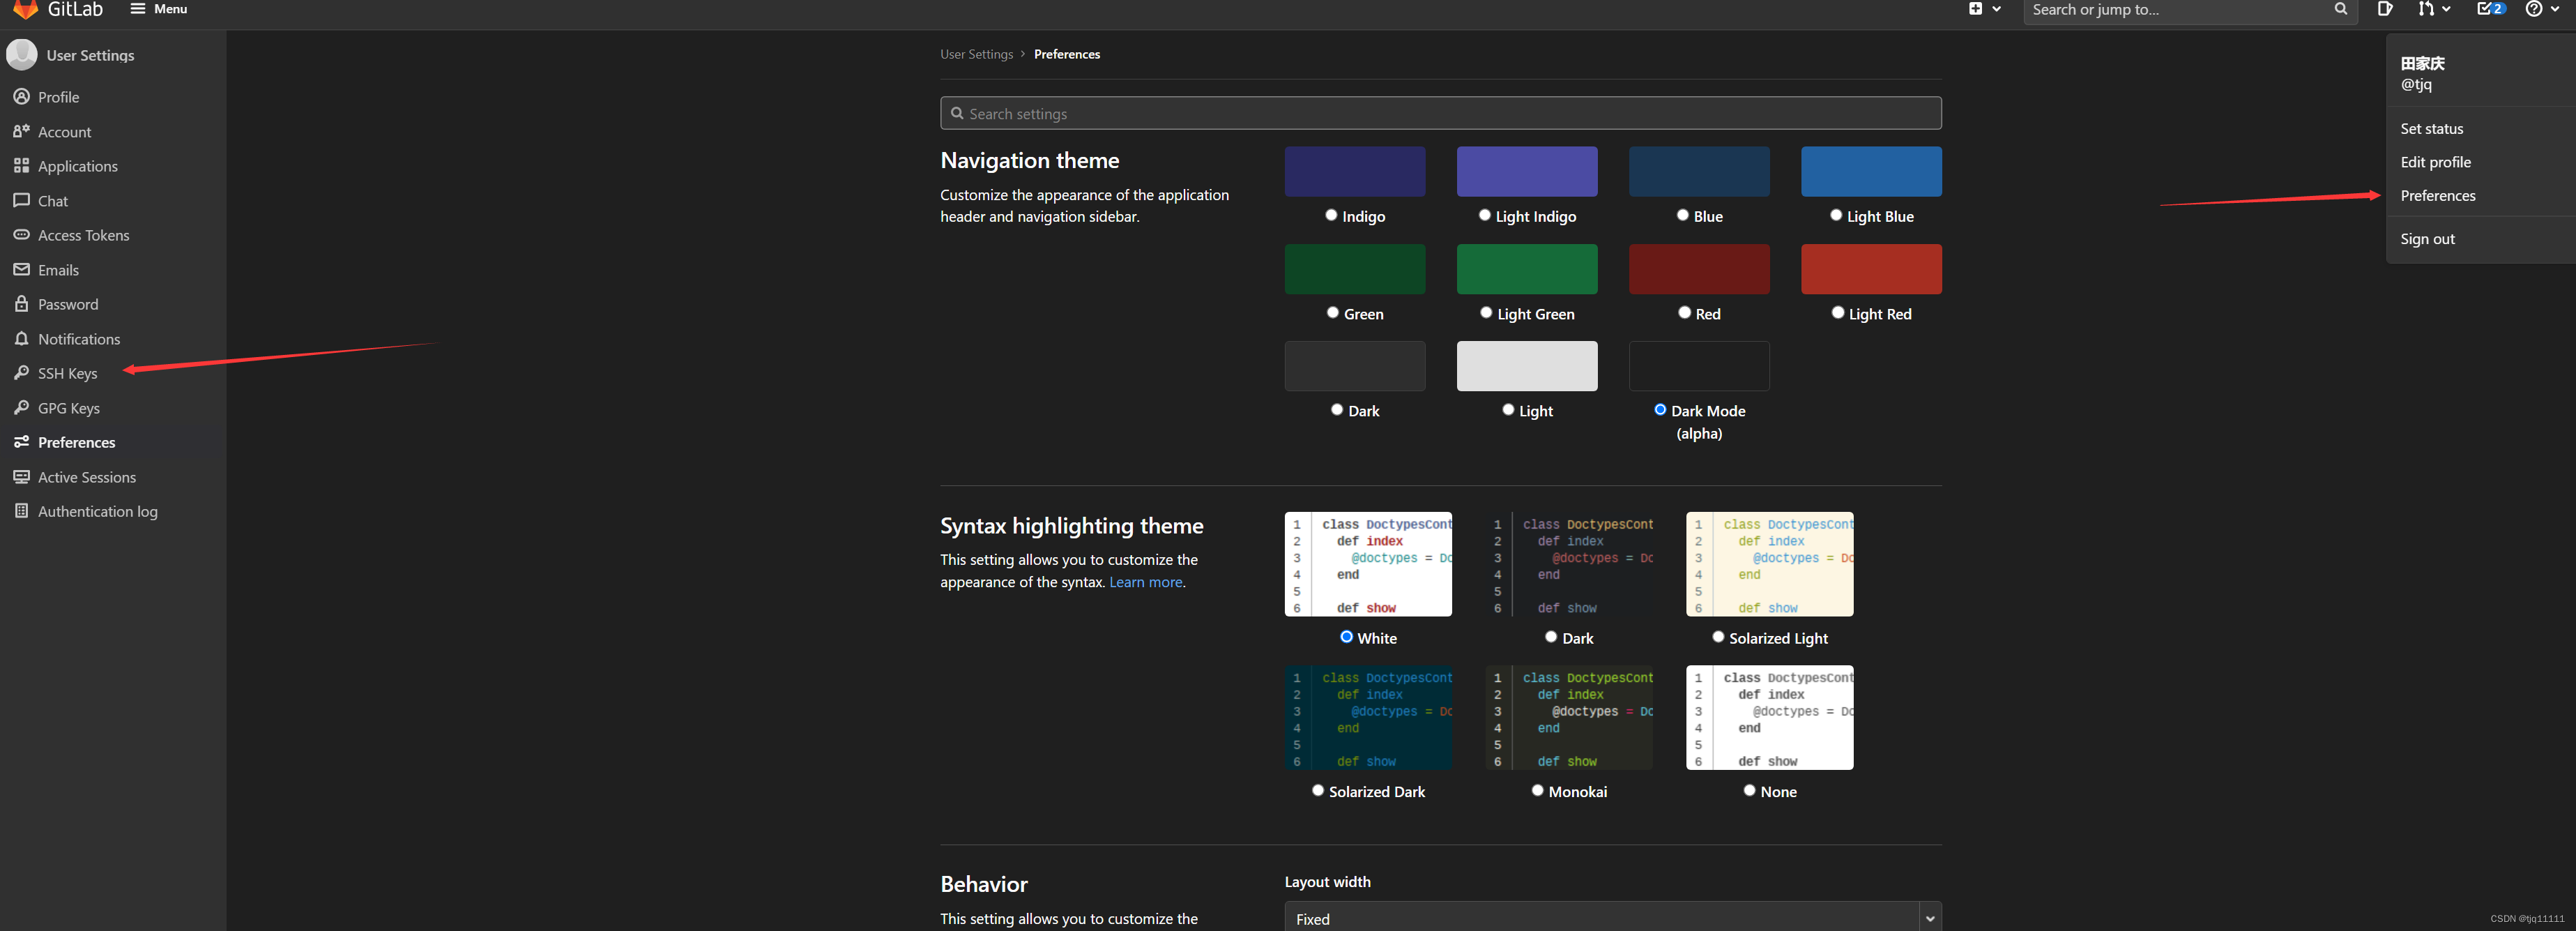This screenshot has height=931, width=2576.
Task: Click the search icon in settings search
Action: [x=957, y=113]
